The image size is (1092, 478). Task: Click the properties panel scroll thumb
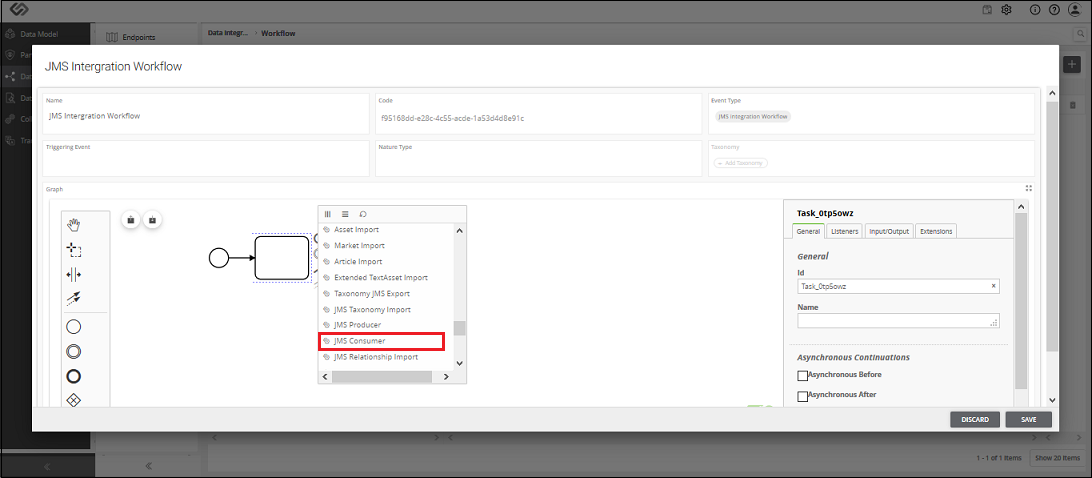[1021, 301]
